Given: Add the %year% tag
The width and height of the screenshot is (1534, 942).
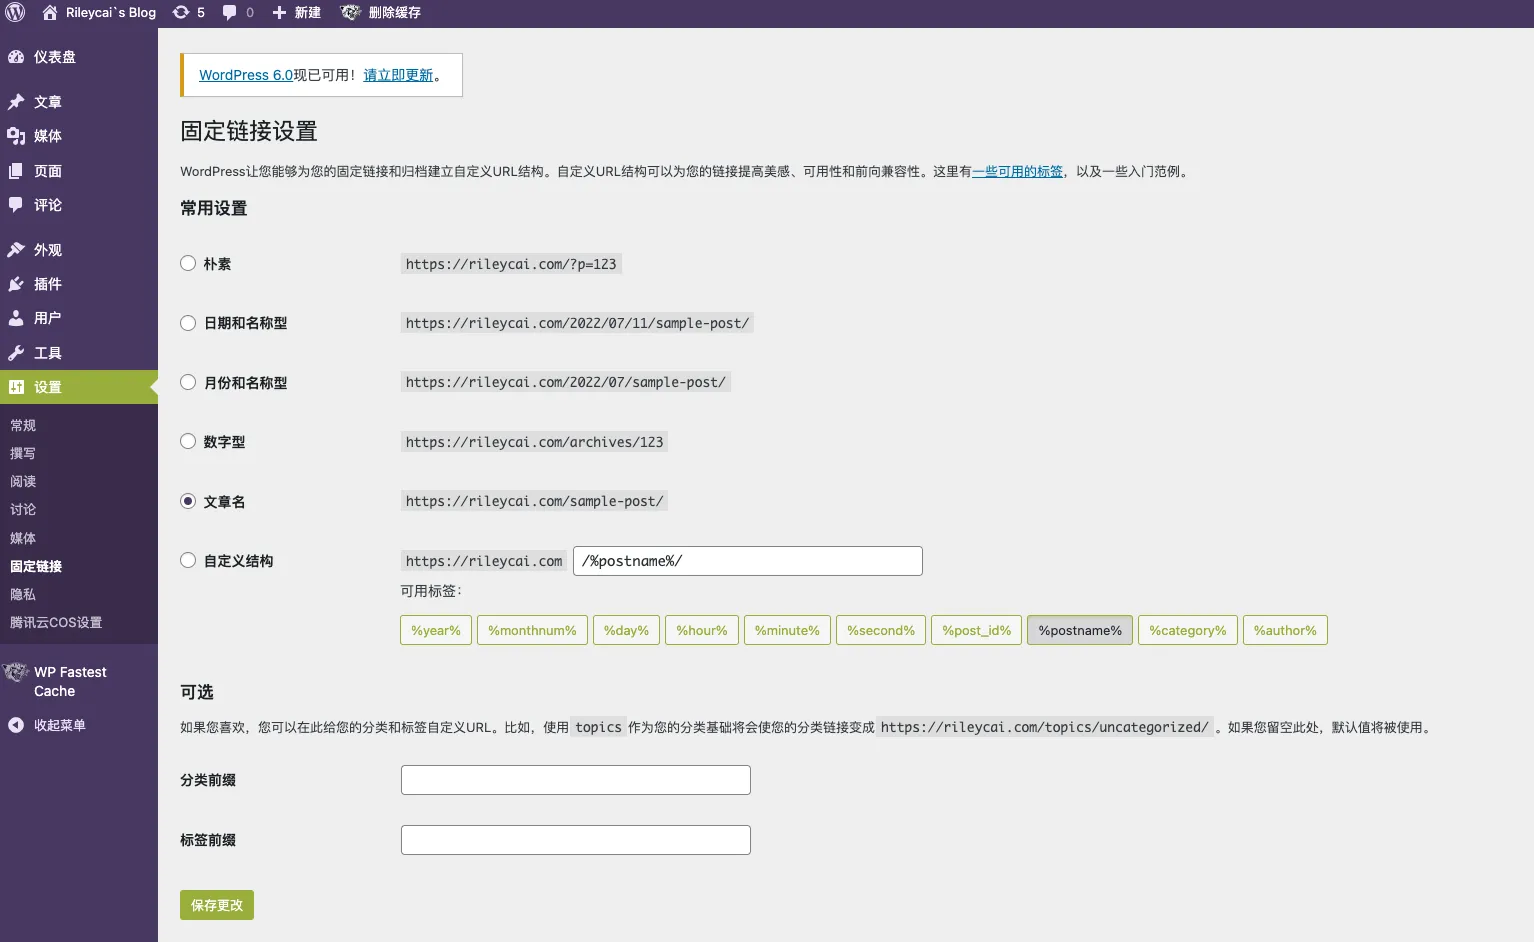Looking at the screenshot, I should click(436, 630).
